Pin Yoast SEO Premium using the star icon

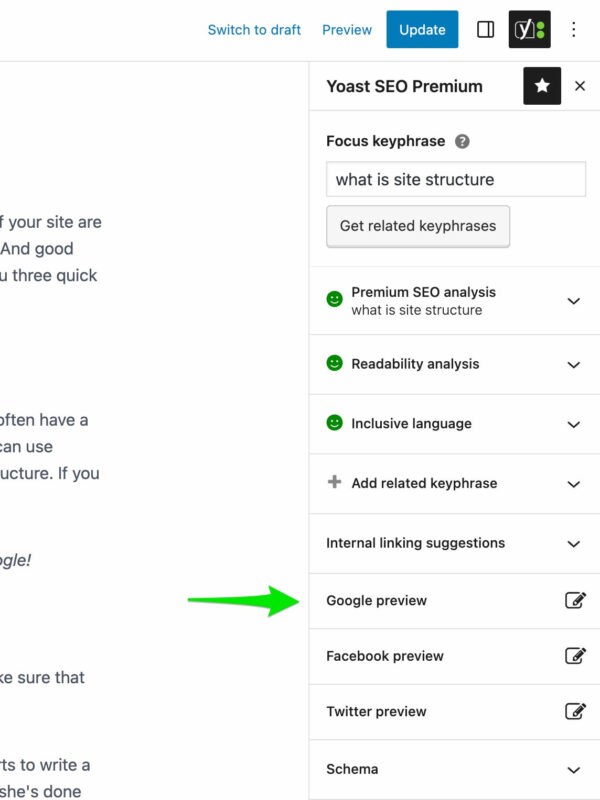pyautogui.click(x=542, y=86)
